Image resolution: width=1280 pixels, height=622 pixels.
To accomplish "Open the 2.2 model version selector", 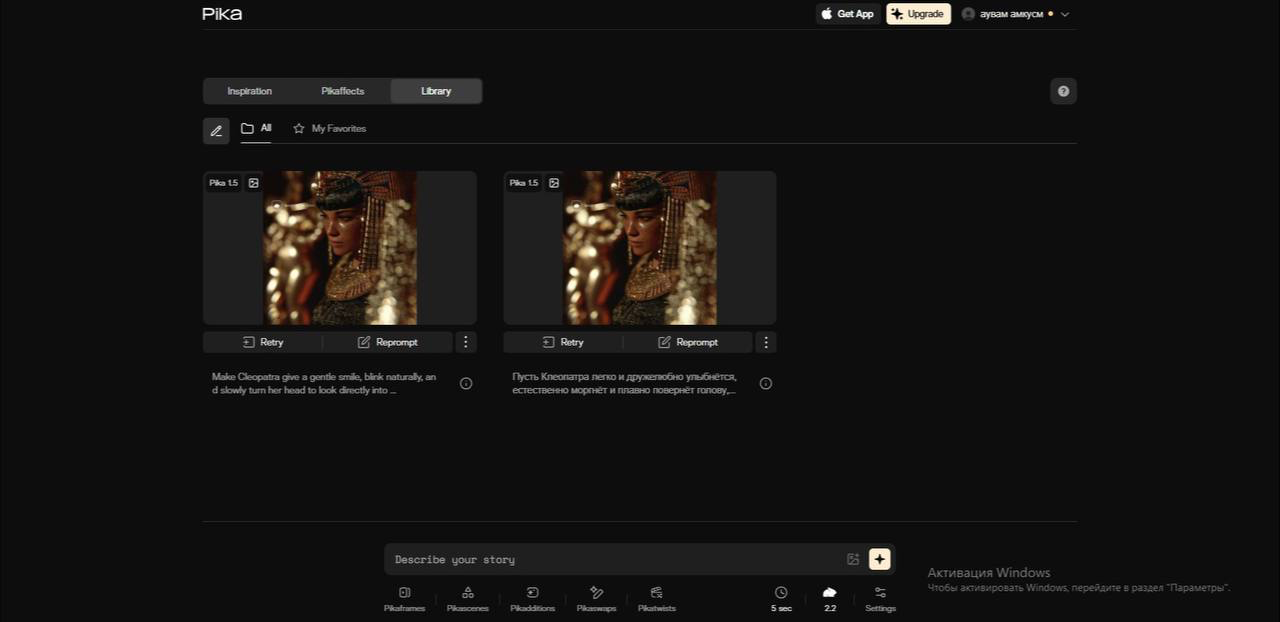I will click(830, 600).
